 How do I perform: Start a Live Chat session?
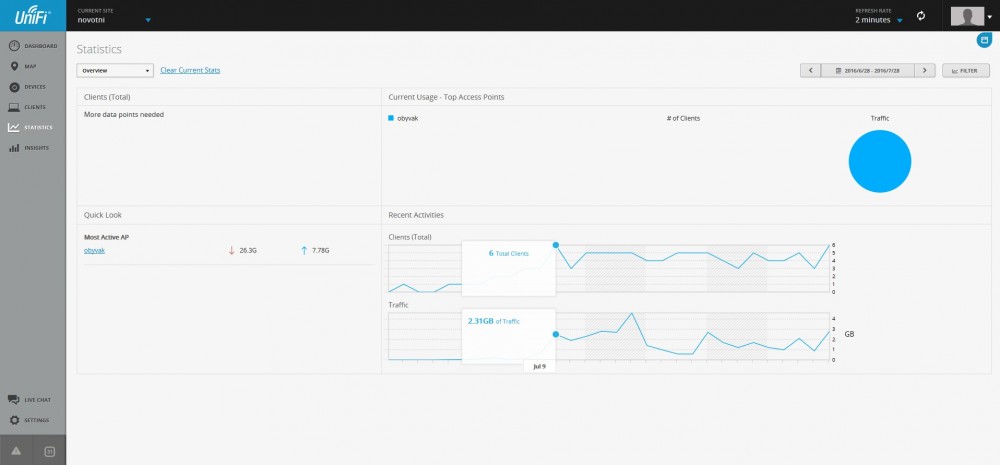[x=35, y=399]
